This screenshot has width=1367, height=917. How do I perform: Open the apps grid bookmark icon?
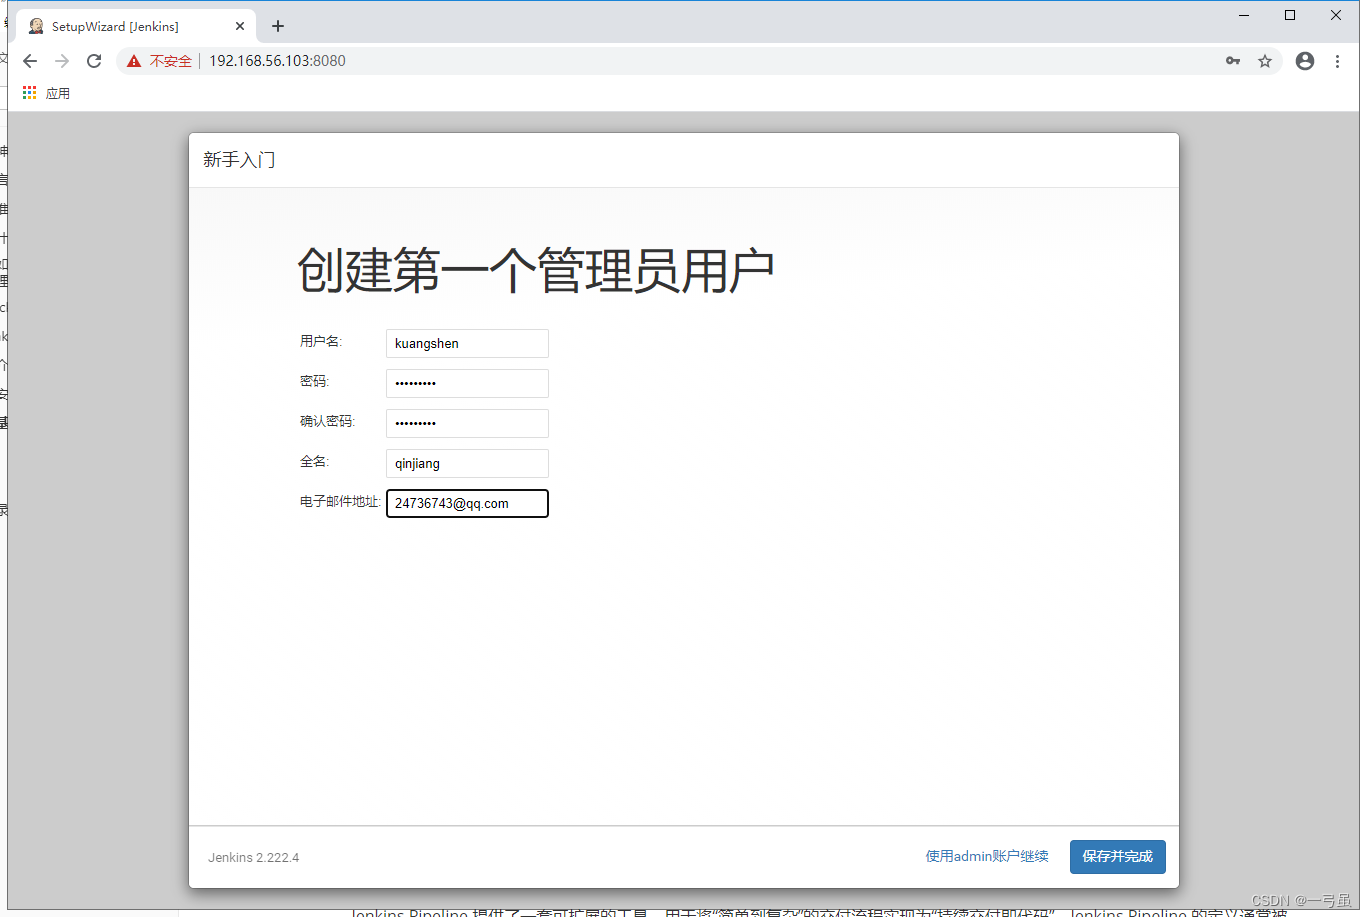(x=29, y=93)
